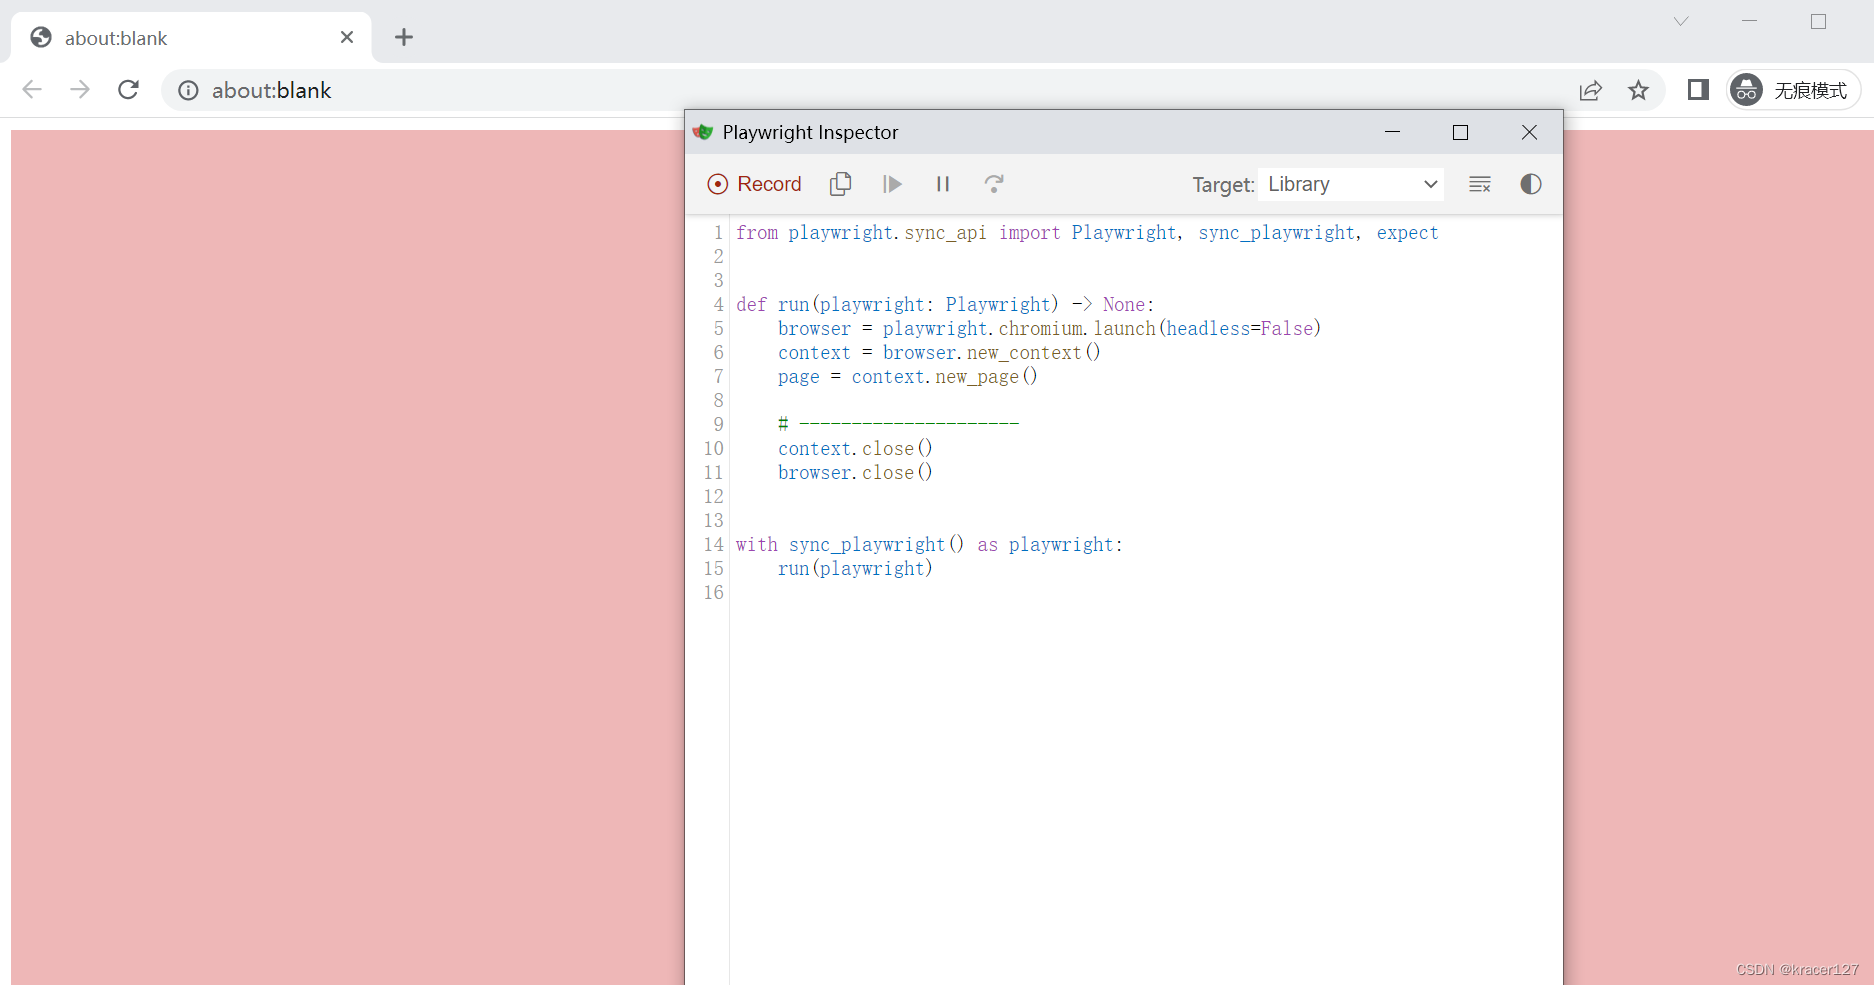Click the Pause icon in Inspector toolbar
Viewport: 1874px width, 985px height.
(x=943, y=184)
